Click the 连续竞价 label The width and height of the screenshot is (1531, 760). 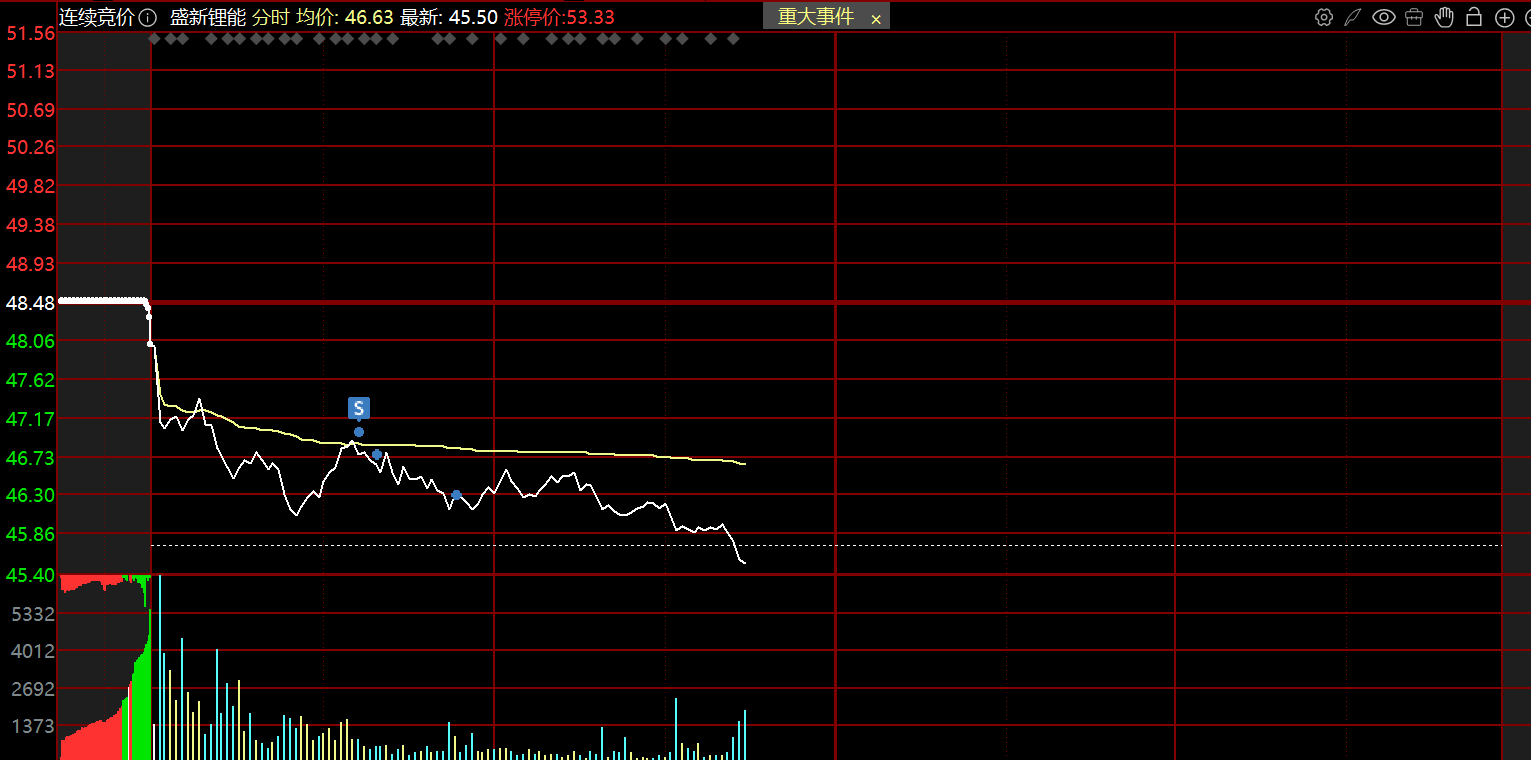tap(96, 17)
